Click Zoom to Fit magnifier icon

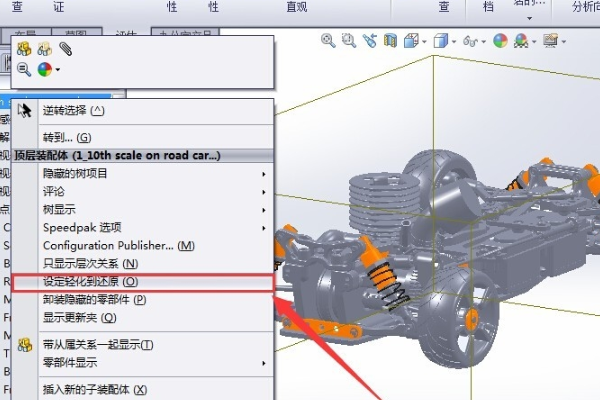328,40
